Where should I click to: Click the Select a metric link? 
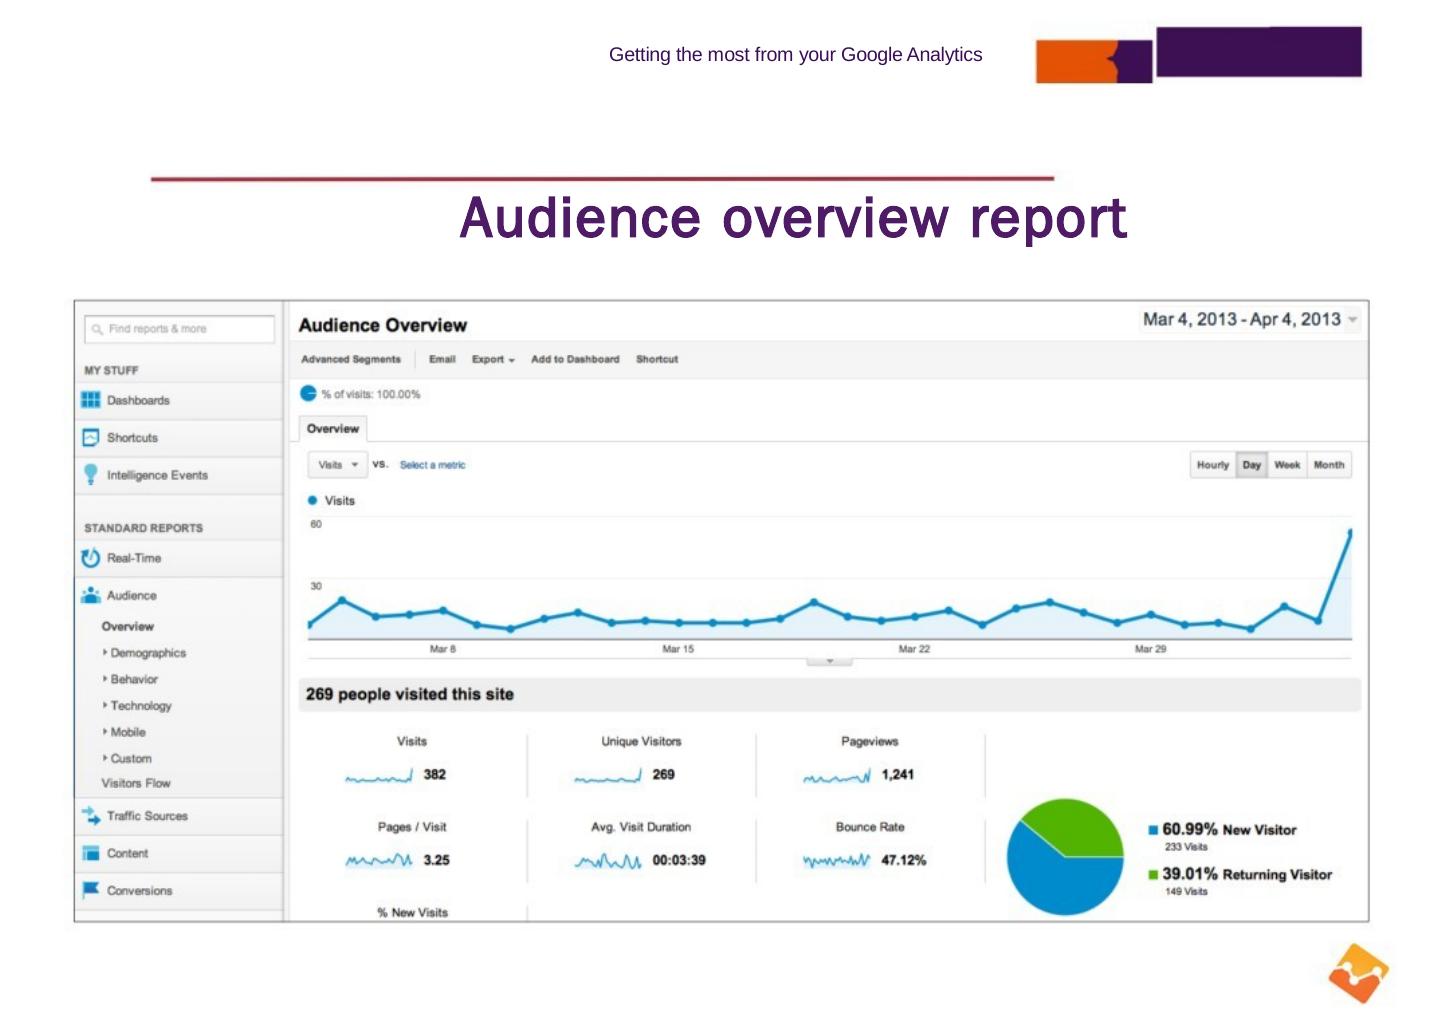pyautogui.click(x=432, y=465)
